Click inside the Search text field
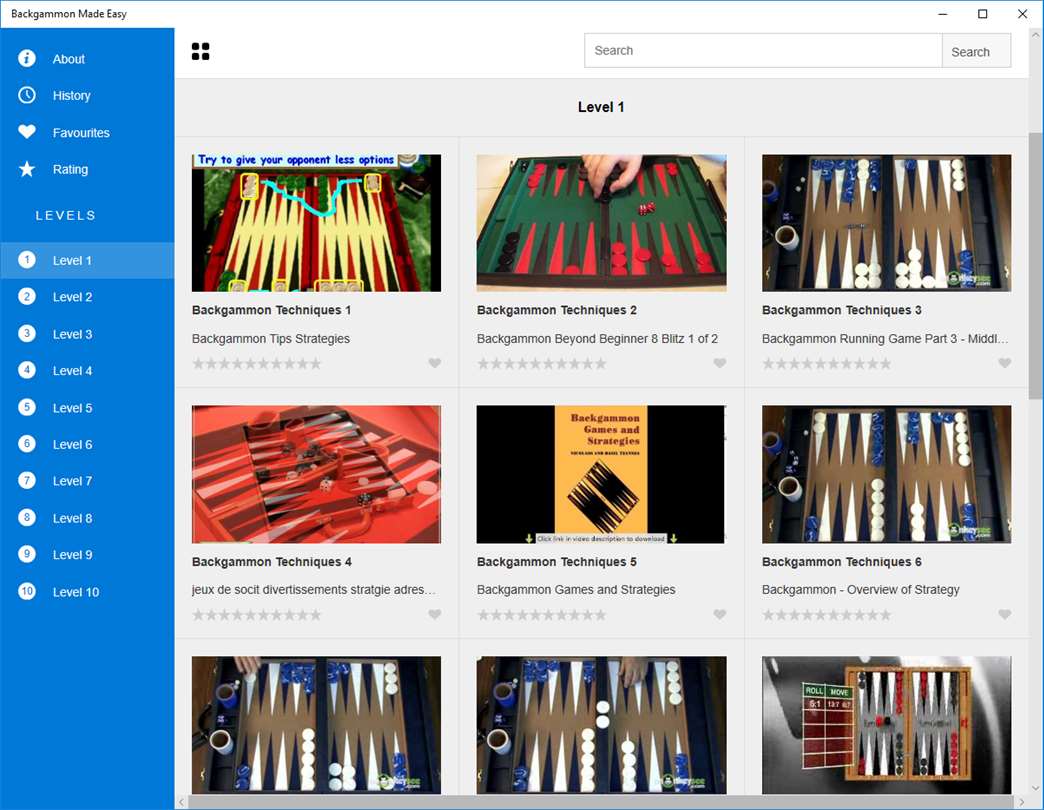1044x810 pixels. pos(763,51)
